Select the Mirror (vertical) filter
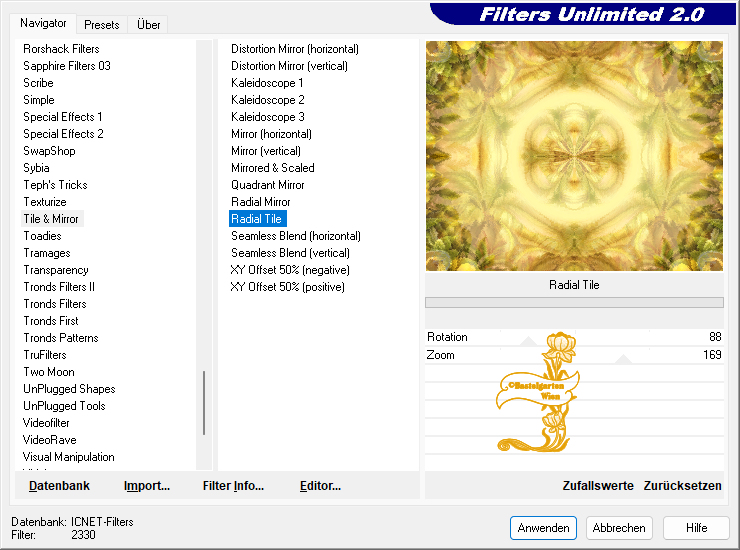The width and height of the screenshot is (740, 550). pos(266,151)
